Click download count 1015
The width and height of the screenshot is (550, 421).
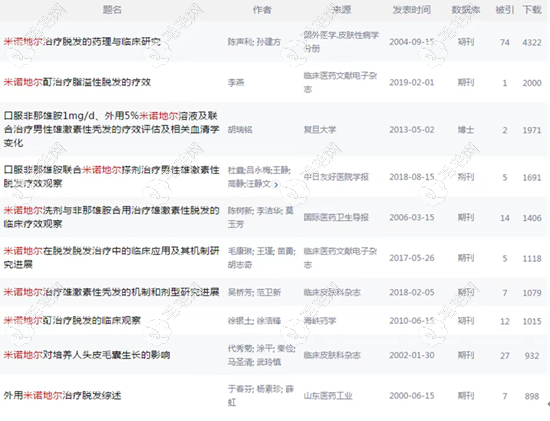[x=532, y=321]
